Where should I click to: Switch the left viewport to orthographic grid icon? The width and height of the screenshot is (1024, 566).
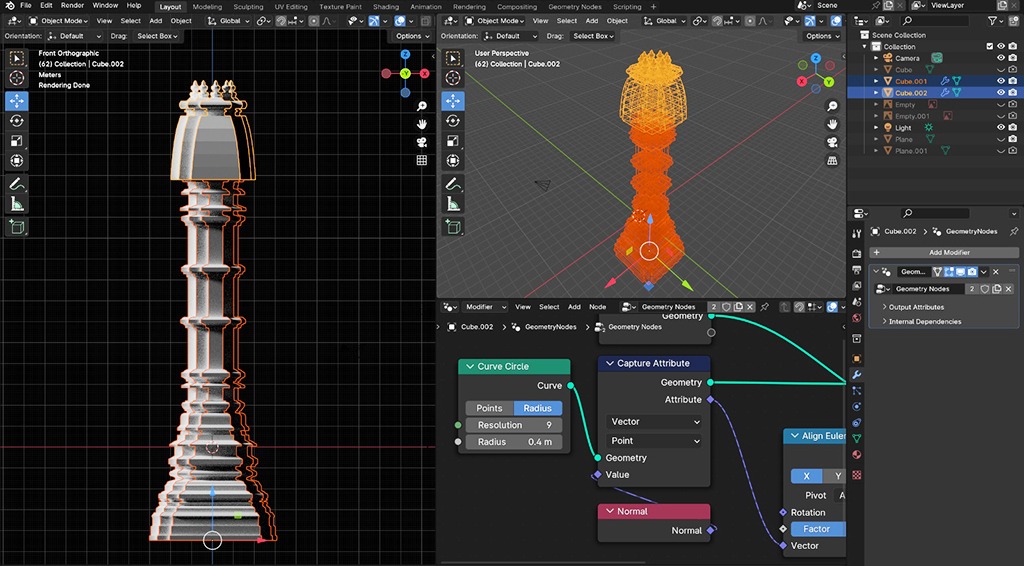click(422, 160)
